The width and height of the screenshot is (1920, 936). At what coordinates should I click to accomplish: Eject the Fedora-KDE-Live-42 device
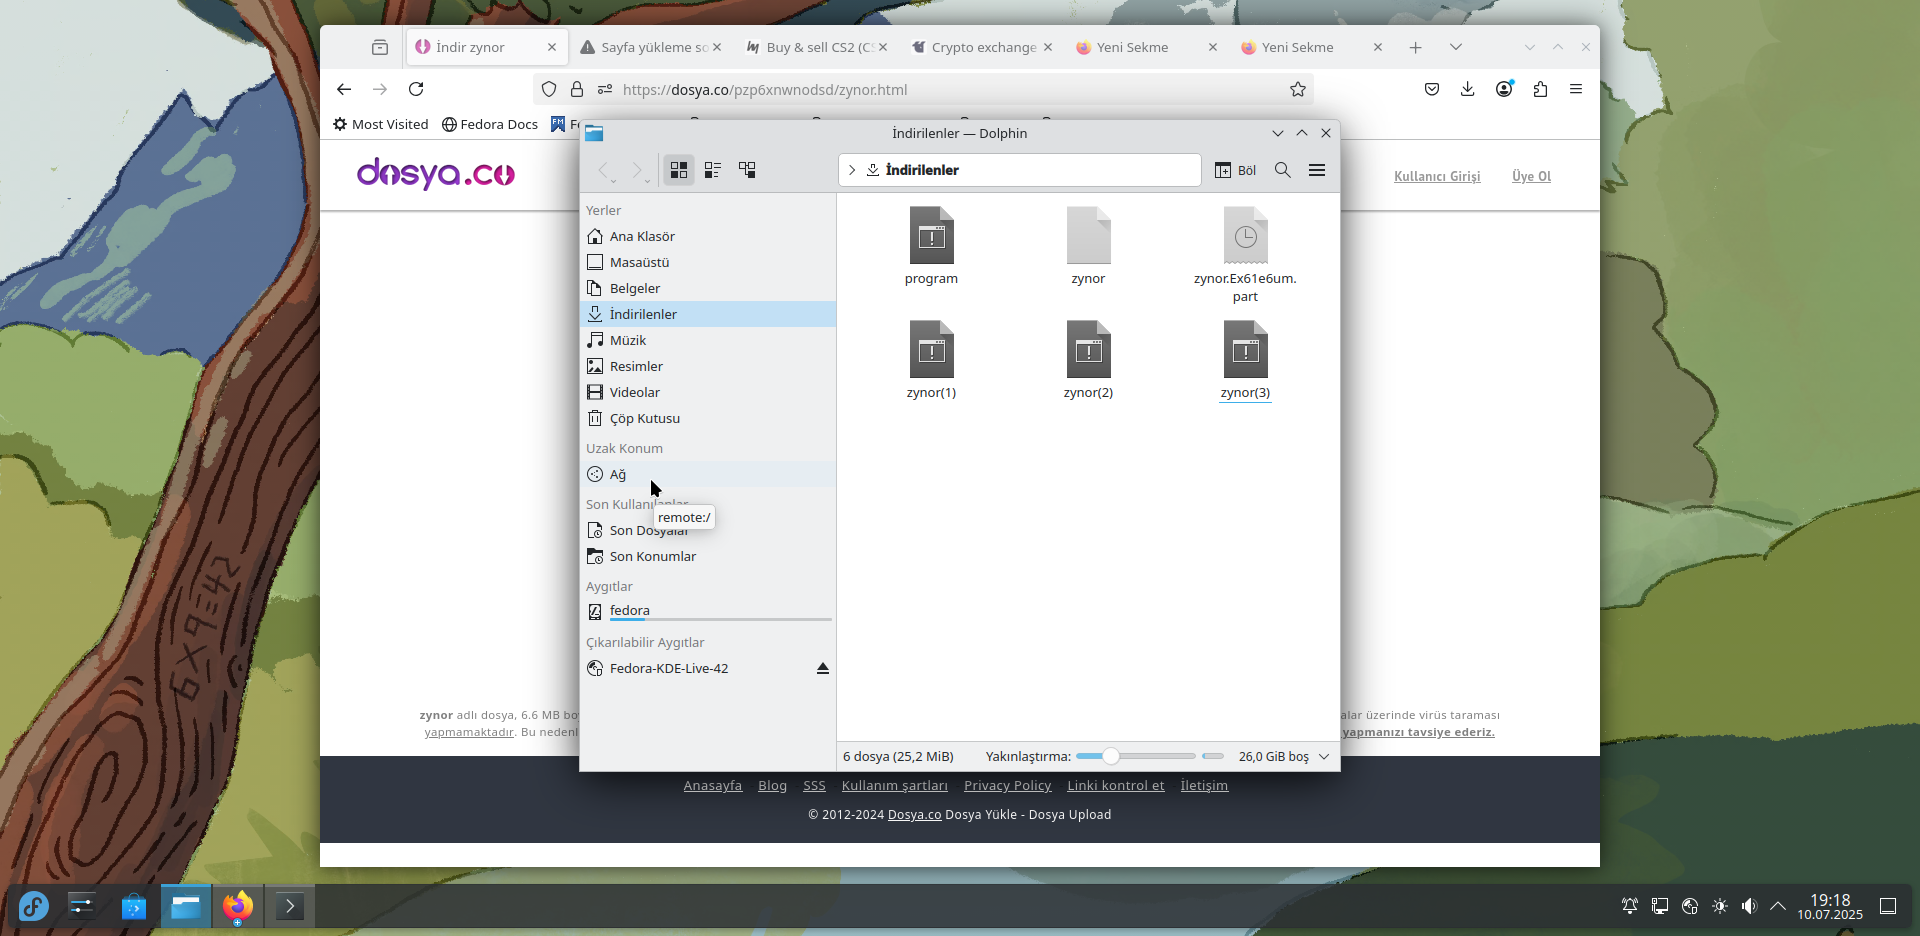point(823,668)
